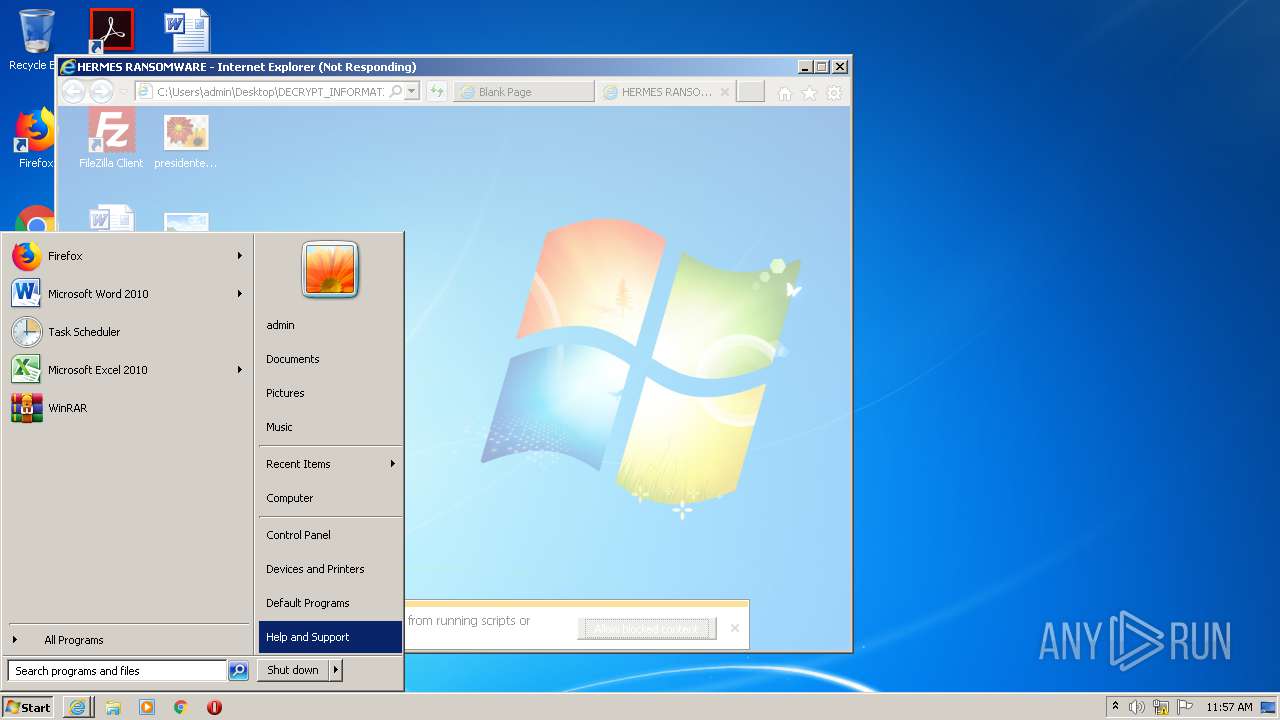The image size is (1280, 720).
Task: Open Windows Explorer taskbar icon
Action: tap(113, 707)
